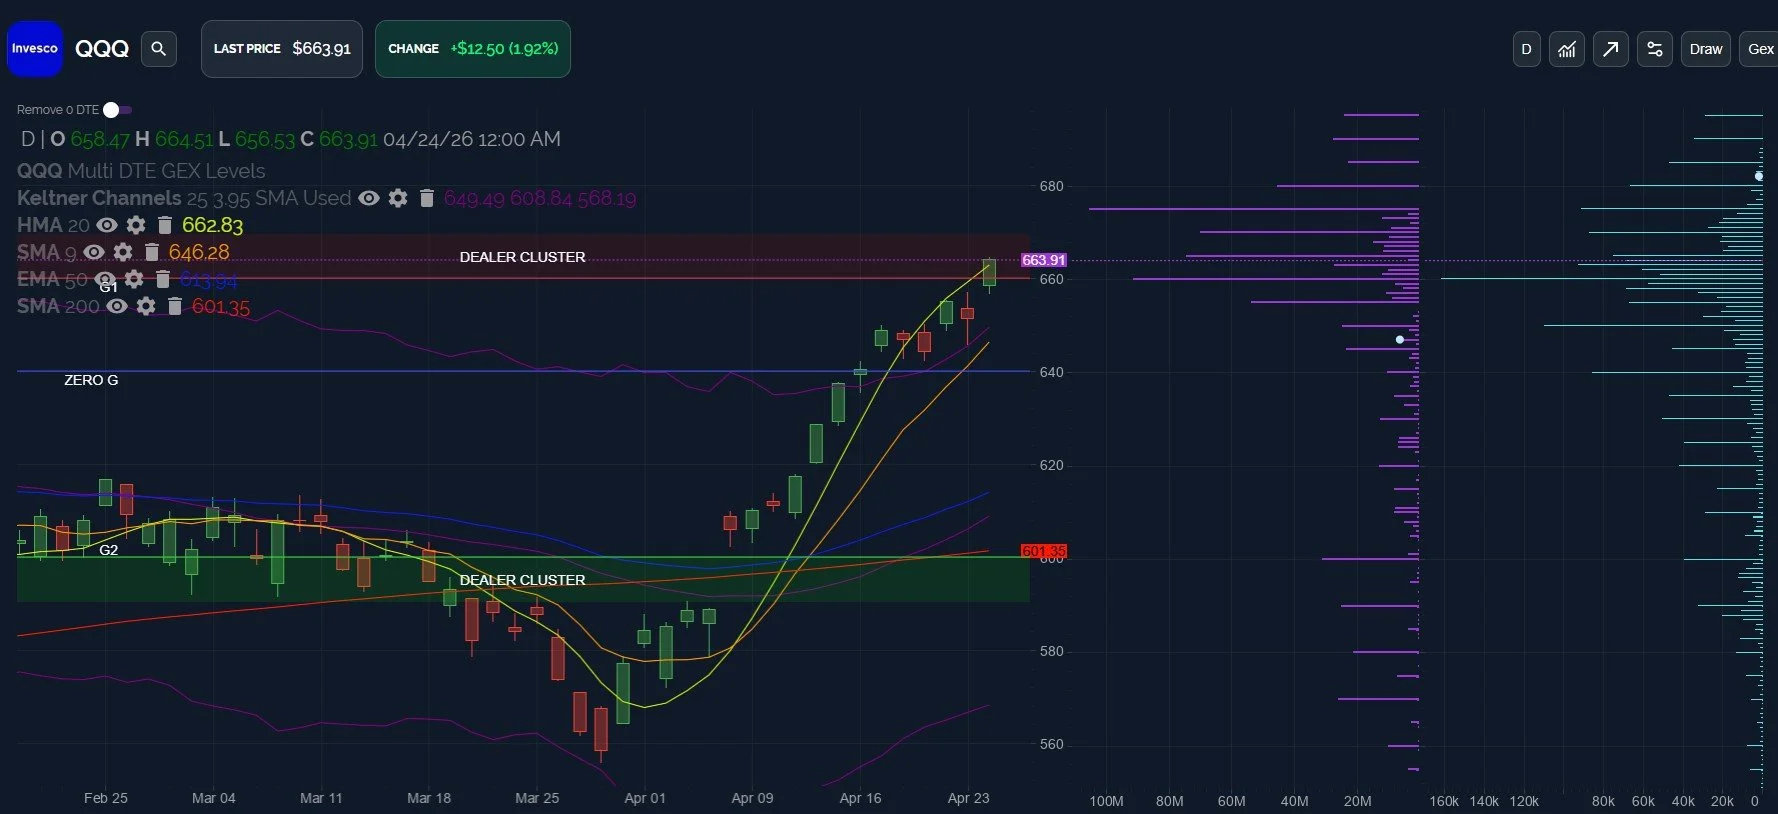The image size is (1778, 814).
Task: Hide the SMA 200 indicator
Action: pos(117,306)
